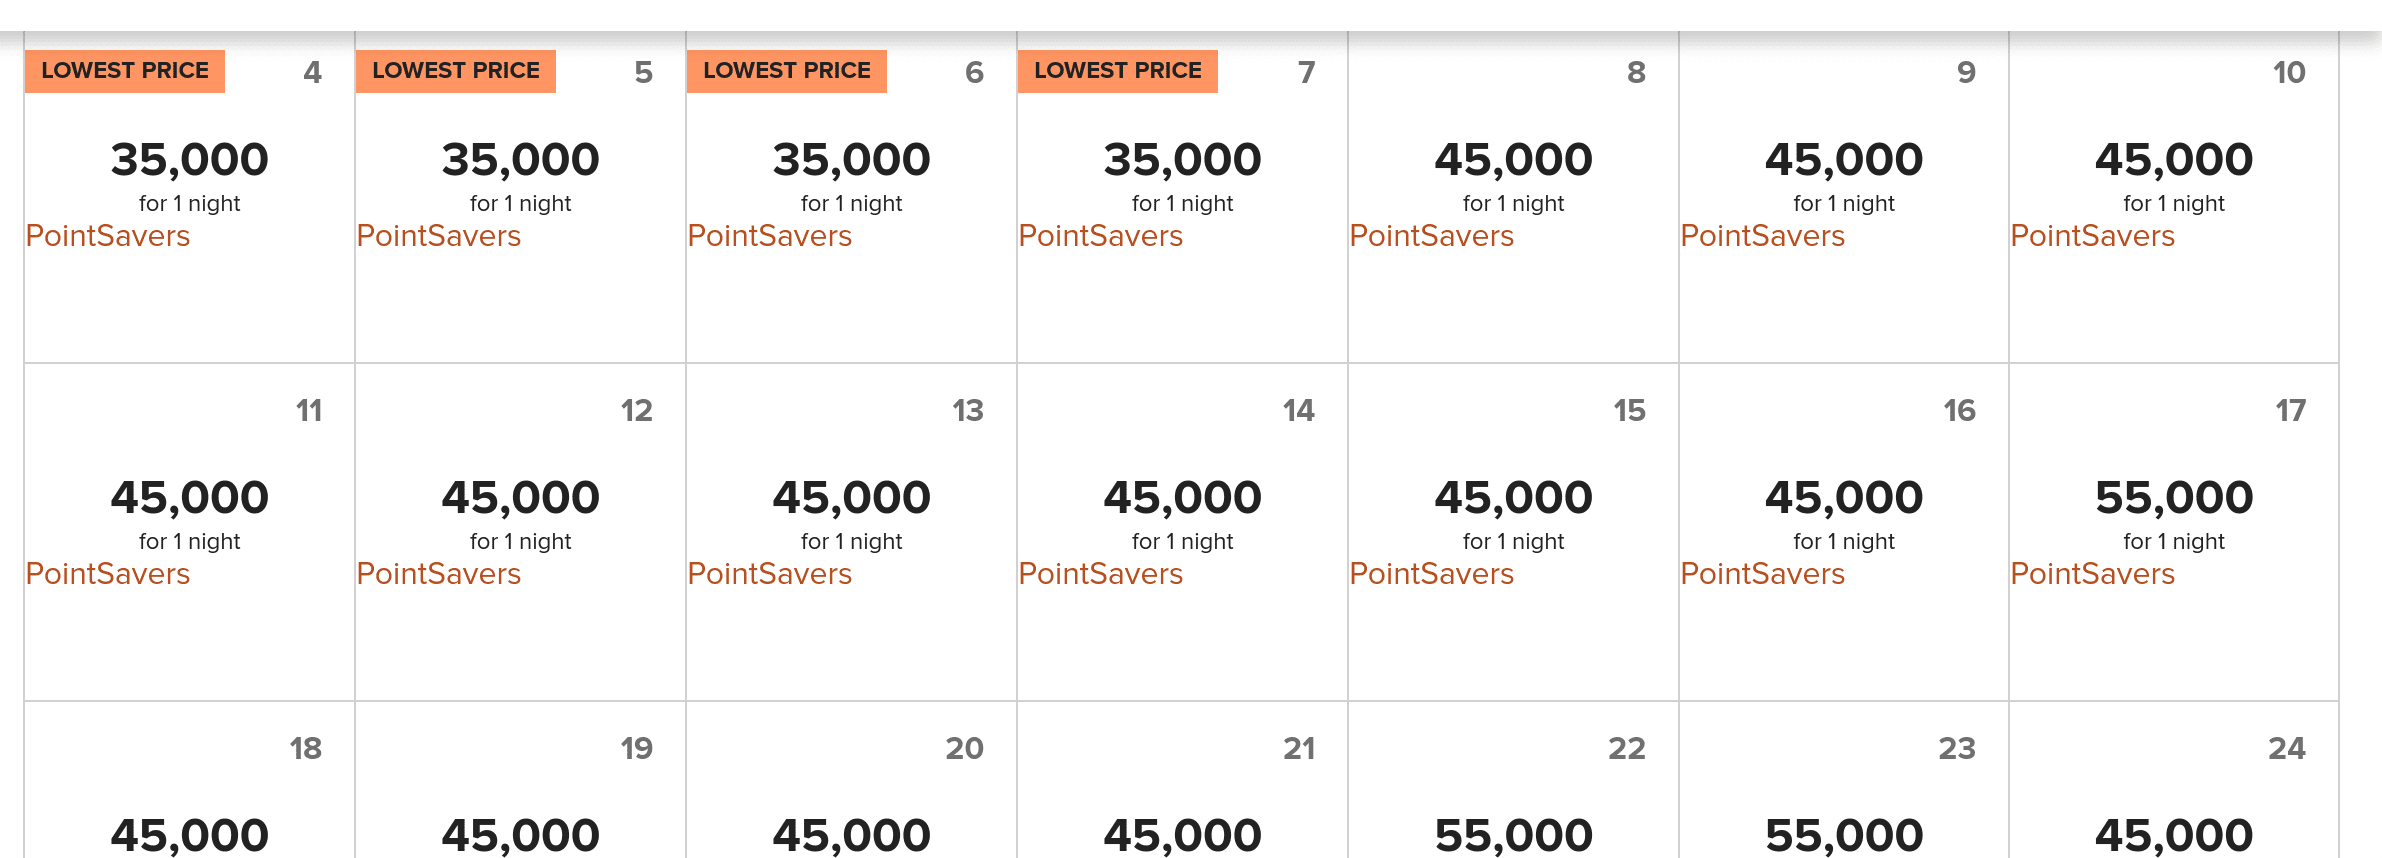This screenshot has width=2382, height=858.
Task: Pick the 45,000 price on day 10
Action: [x=2174, y=160]
